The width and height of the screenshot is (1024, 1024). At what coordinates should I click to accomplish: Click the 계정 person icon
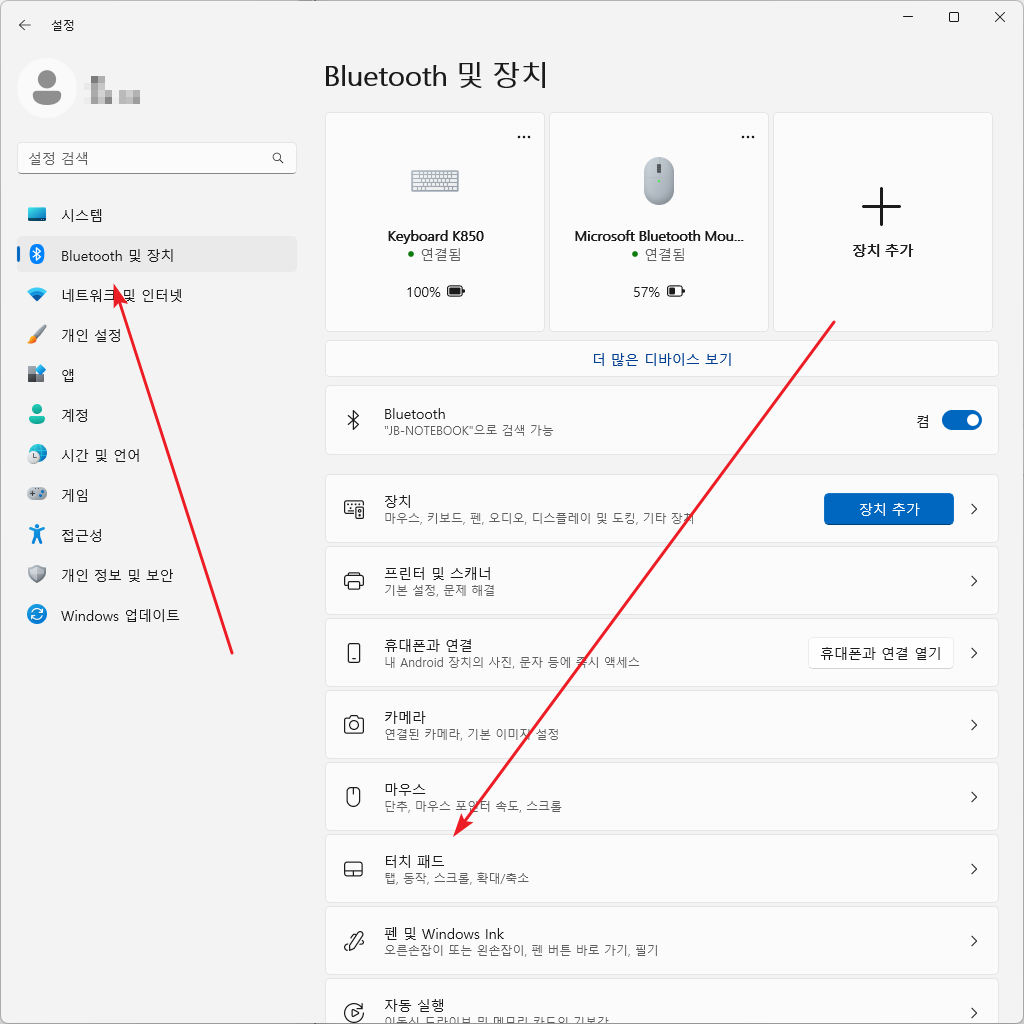(x=37, y=414)
